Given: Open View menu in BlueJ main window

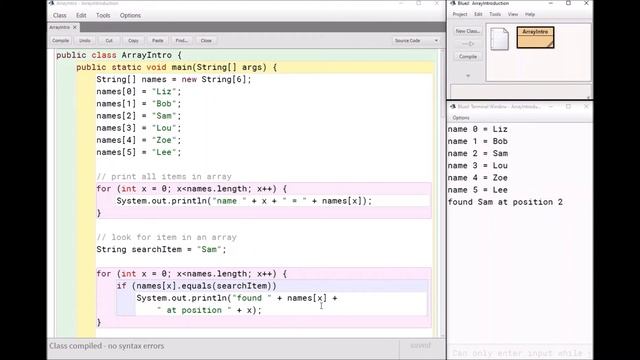Looking at the screenshot, I should click(x=513, y=14).
